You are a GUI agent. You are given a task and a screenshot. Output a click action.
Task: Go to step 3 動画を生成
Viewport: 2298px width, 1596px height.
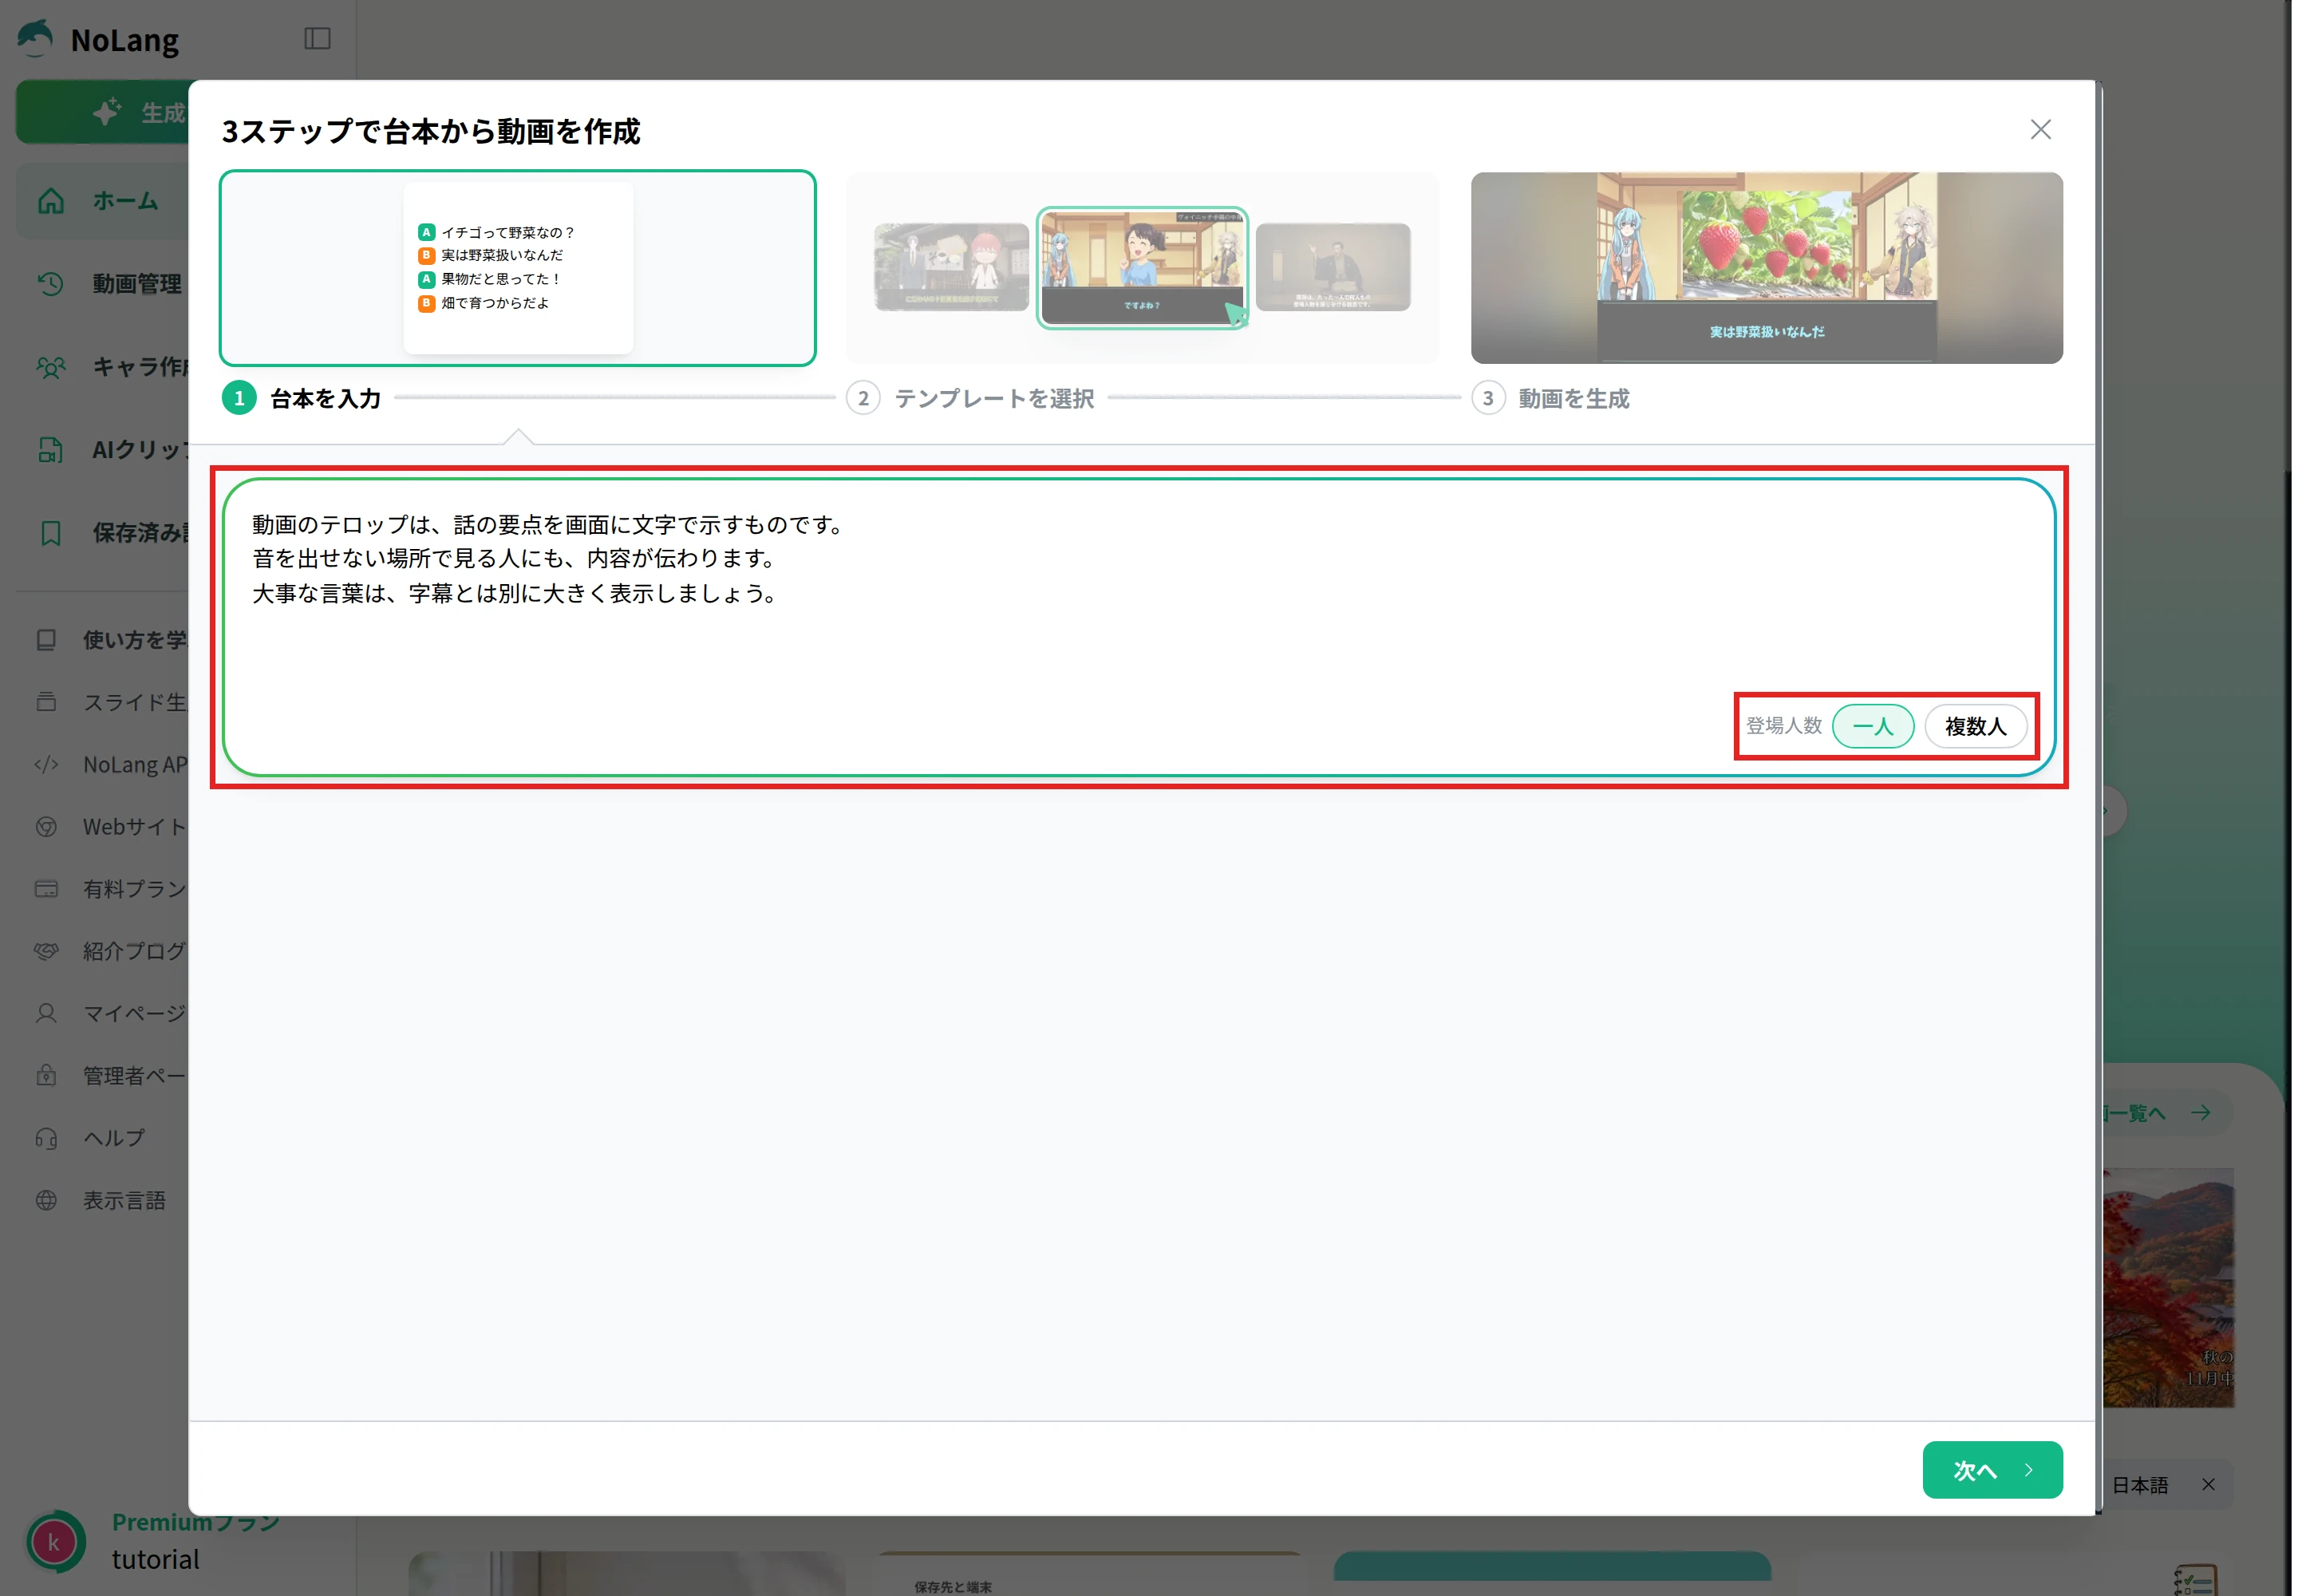coord(1550,398)
